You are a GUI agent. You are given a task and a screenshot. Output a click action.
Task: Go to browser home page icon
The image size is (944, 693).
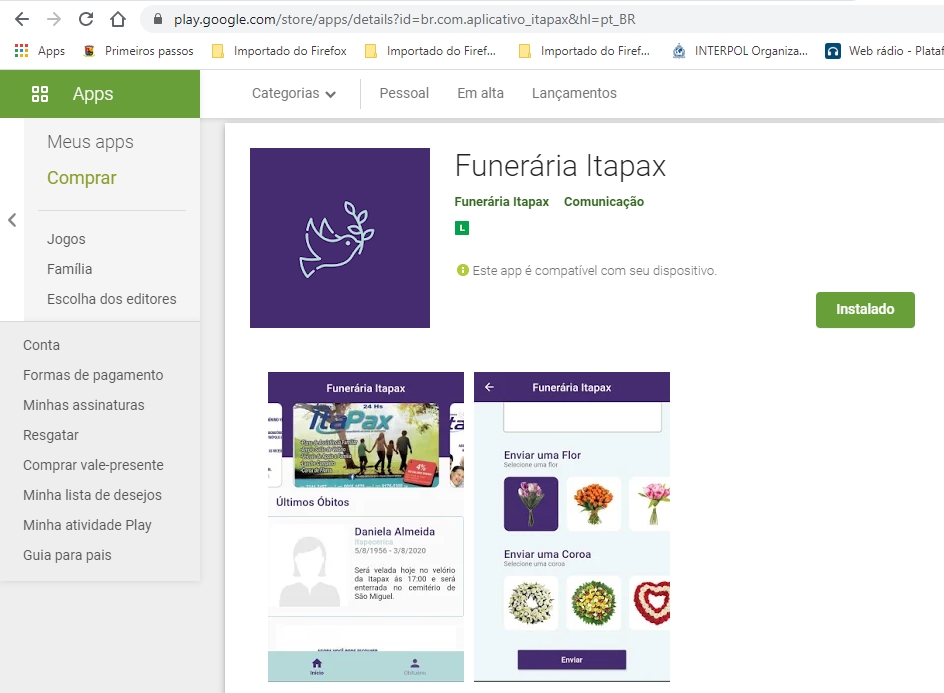tap(118, 19)
